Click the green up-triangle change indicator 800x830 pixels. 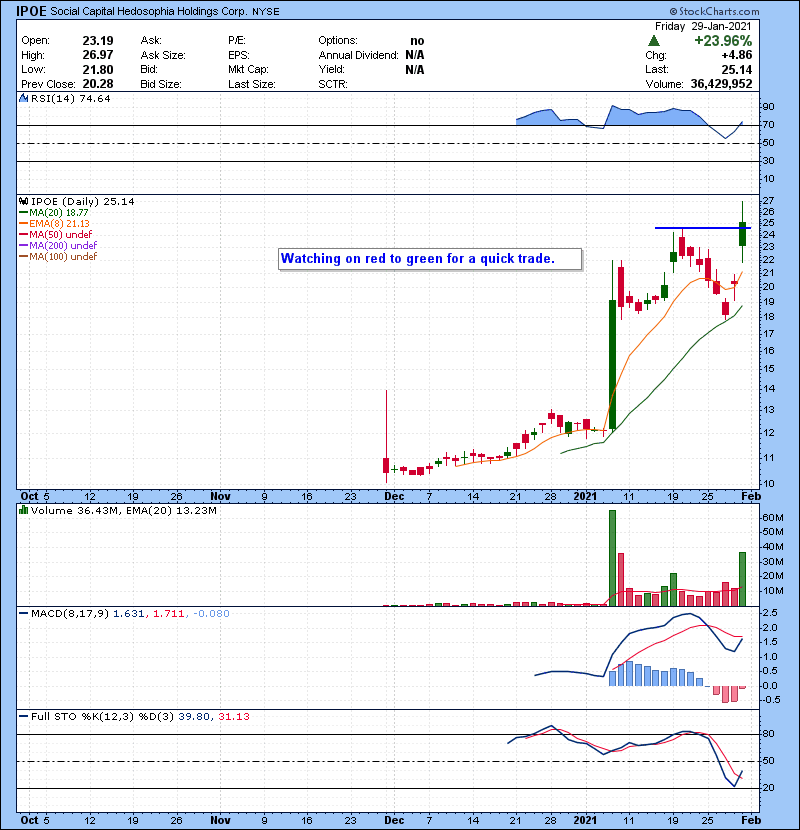tap(654, 41)
